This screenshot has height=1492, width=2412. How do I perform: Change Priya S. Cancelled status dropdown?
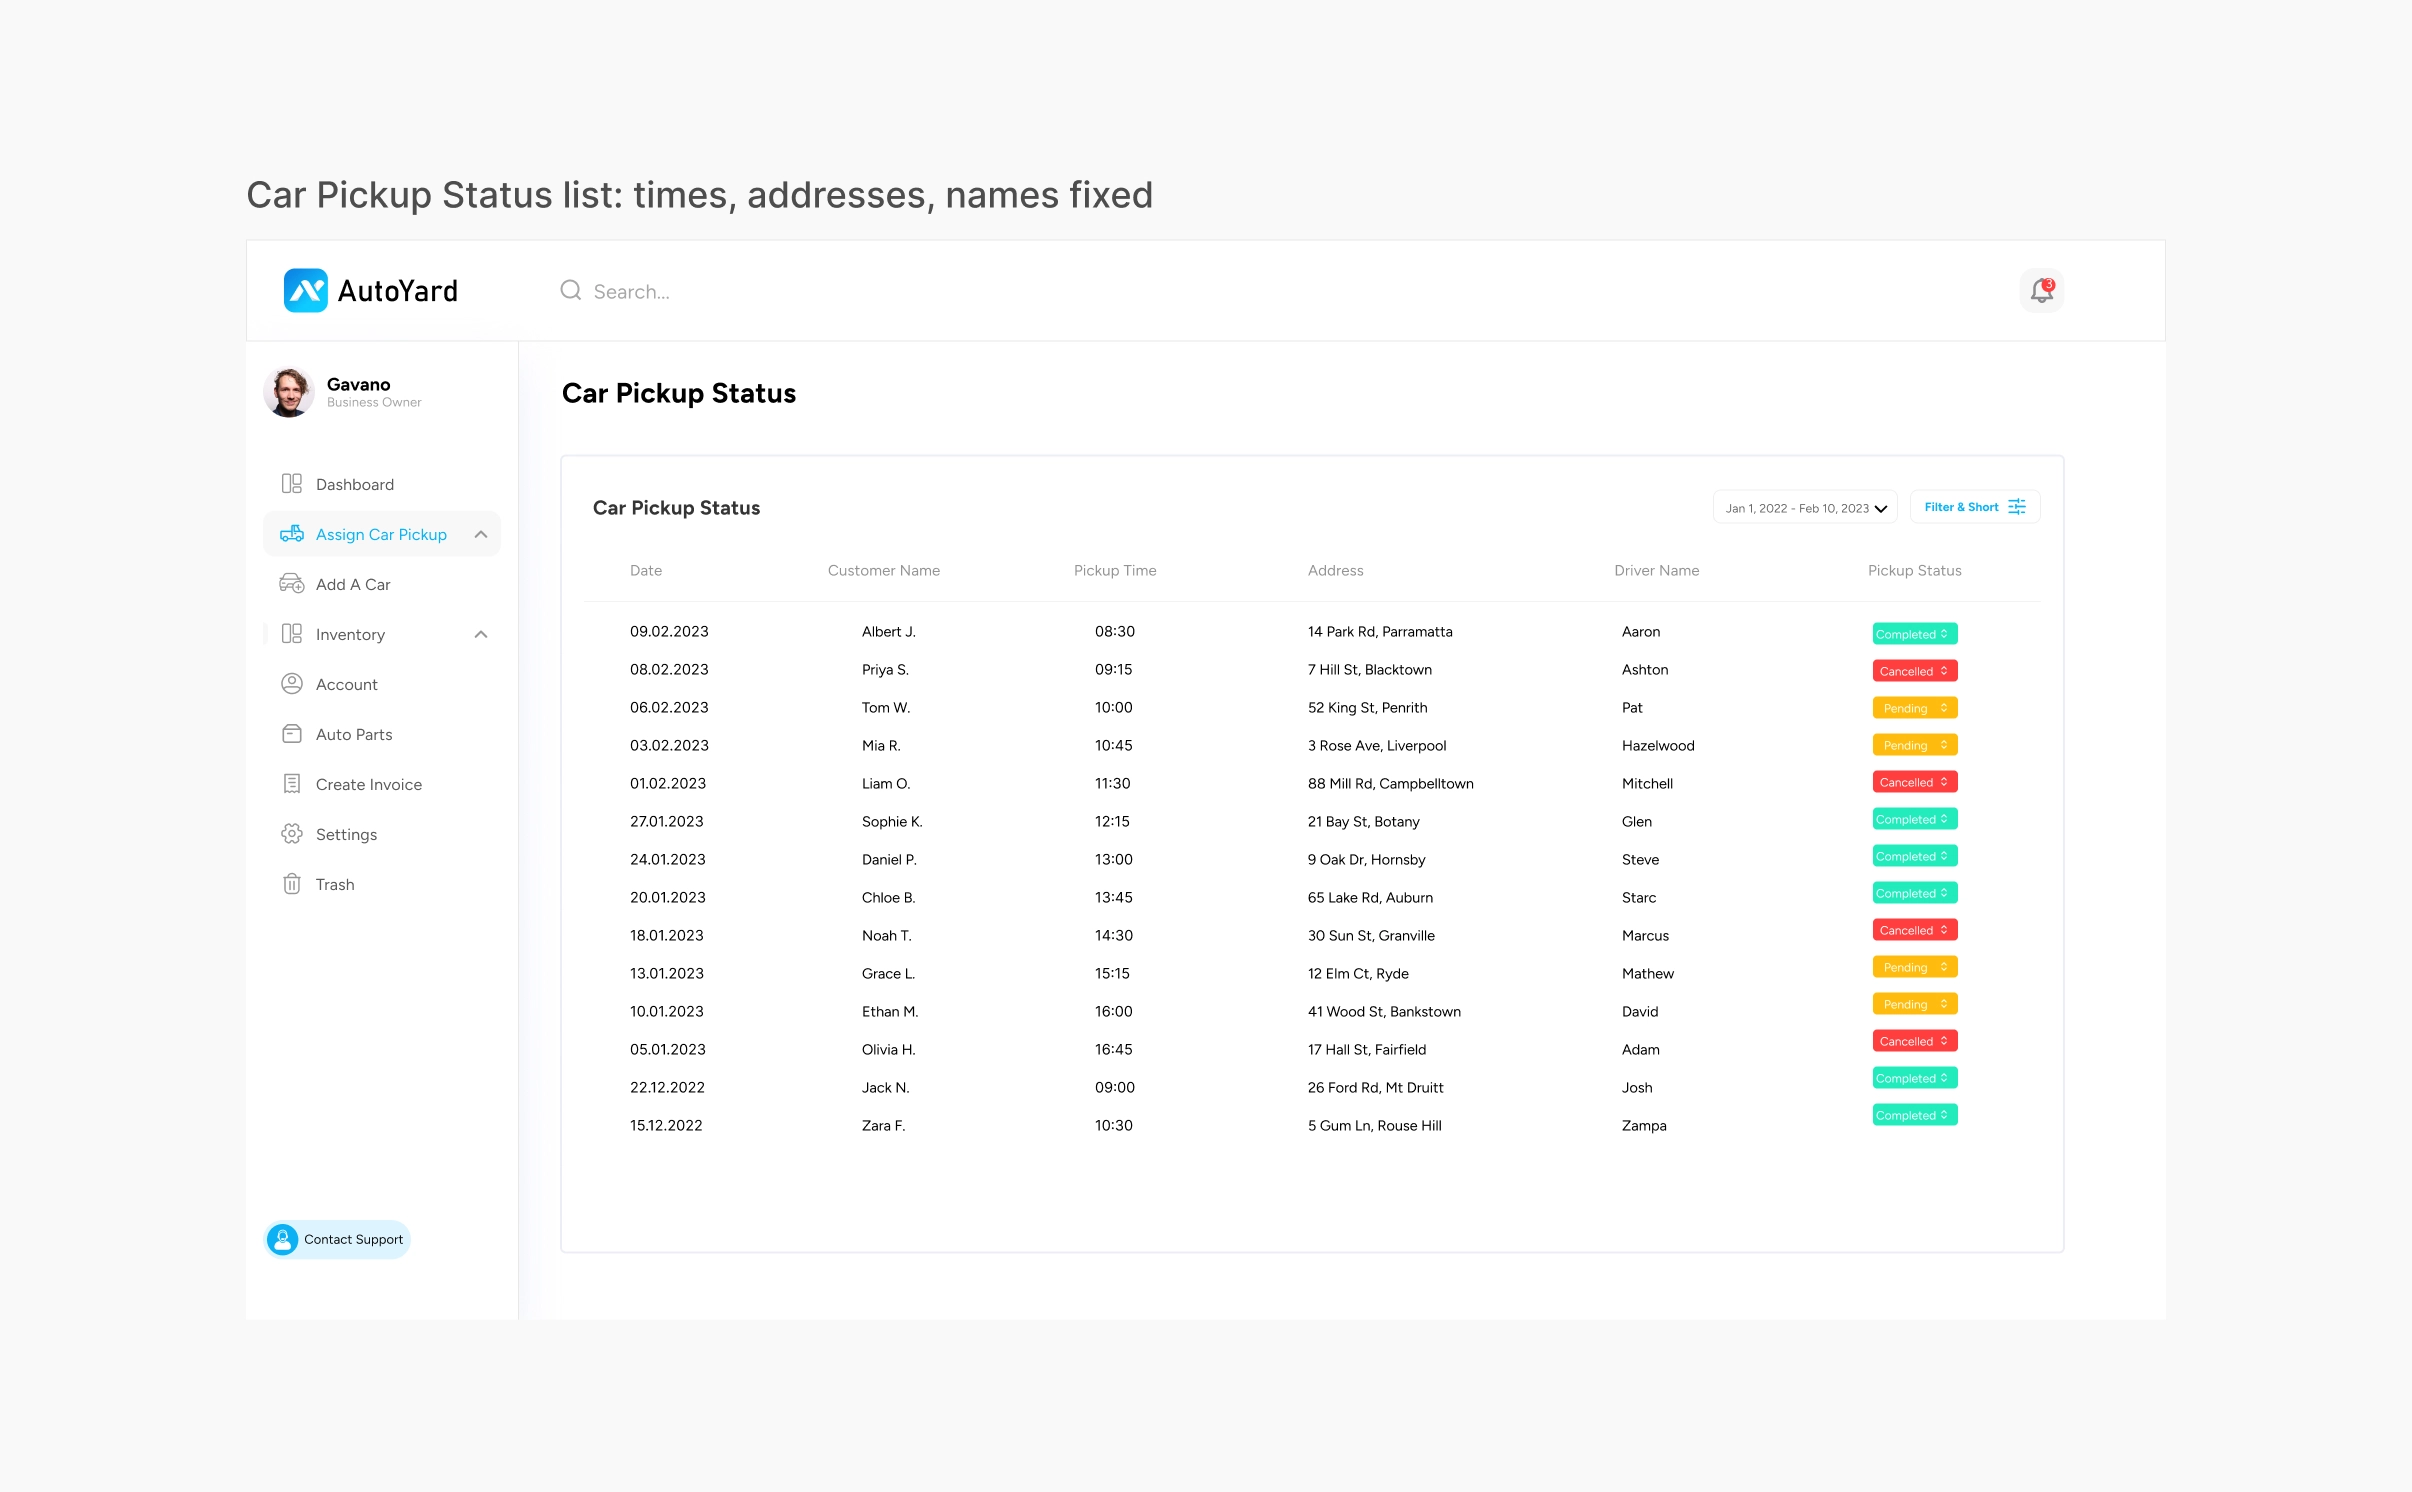coord(1914,671)
